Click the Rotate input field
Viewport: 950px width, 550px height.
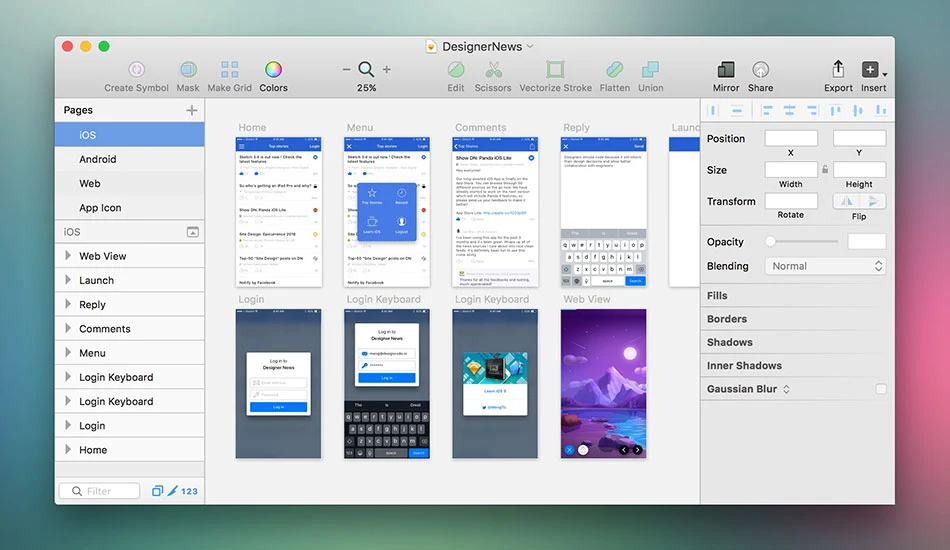pyautogui.click(x=791, y=201)
